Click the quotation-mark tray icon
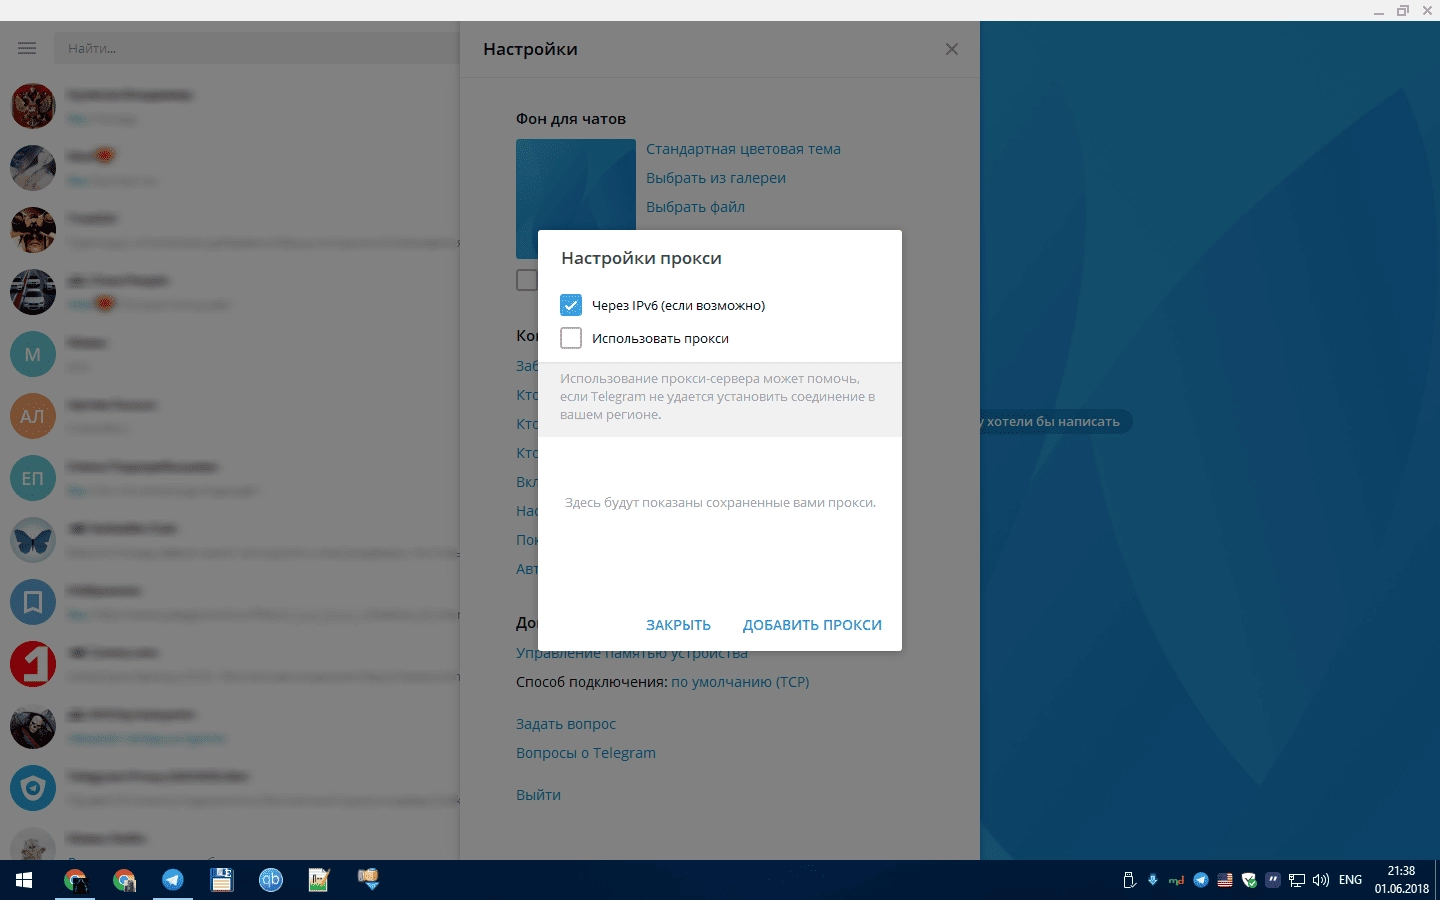 (x=1273, y=880)
